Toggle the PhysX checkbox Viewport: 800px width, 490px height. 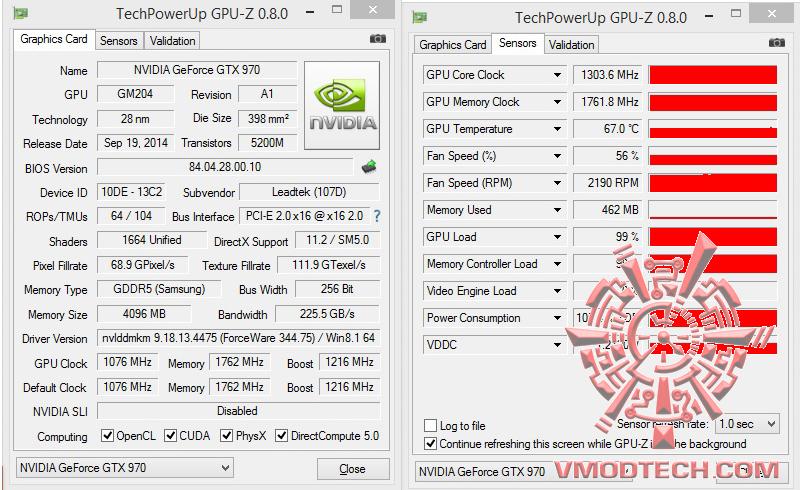coord(226,435)
